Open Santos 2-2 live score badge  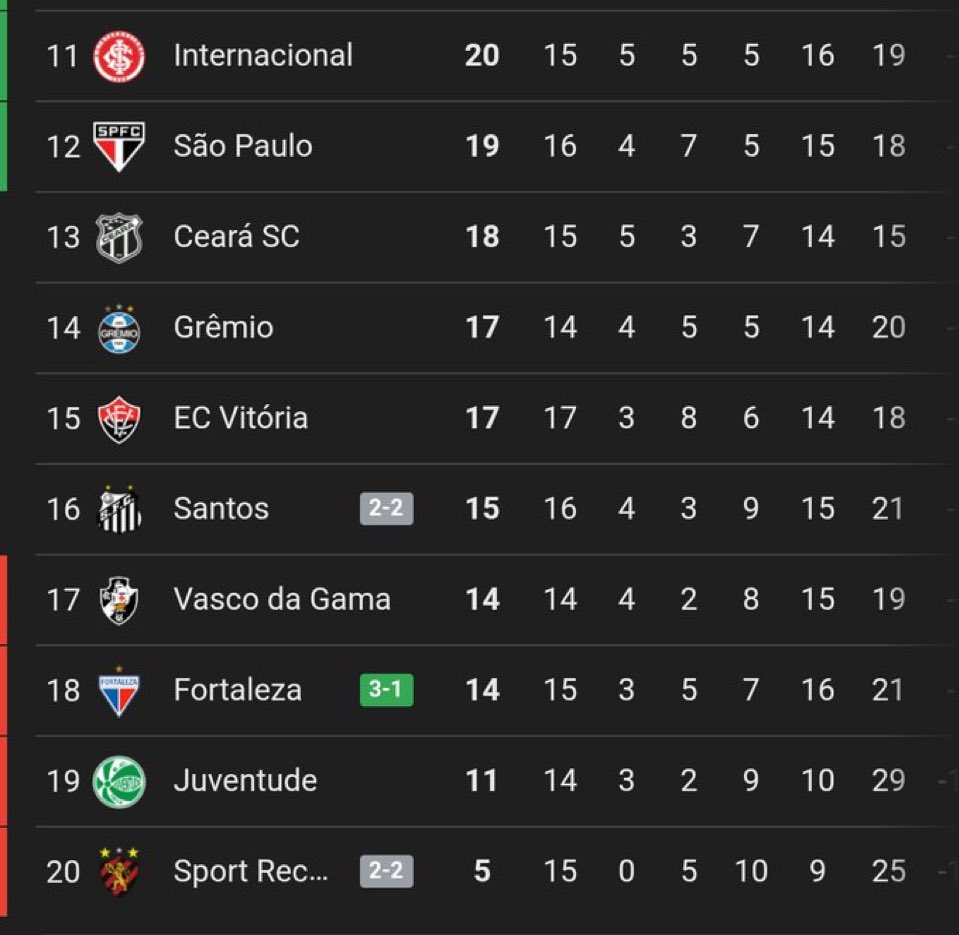pos(386,509)
